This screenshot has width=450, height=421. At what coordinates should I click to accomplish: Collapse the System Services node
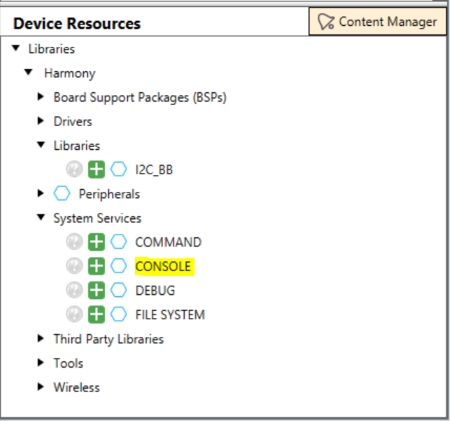41,217
